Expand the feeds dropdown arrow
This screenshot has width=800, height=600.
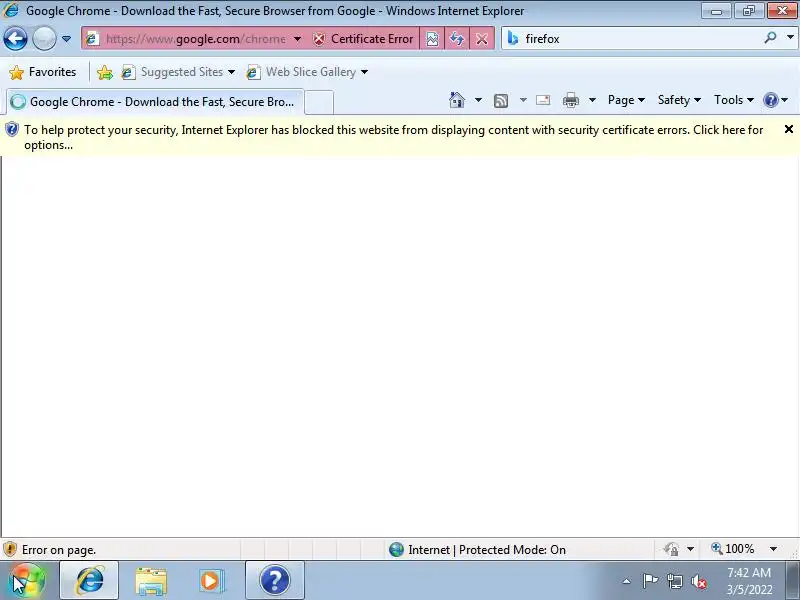tap(523, 100)
